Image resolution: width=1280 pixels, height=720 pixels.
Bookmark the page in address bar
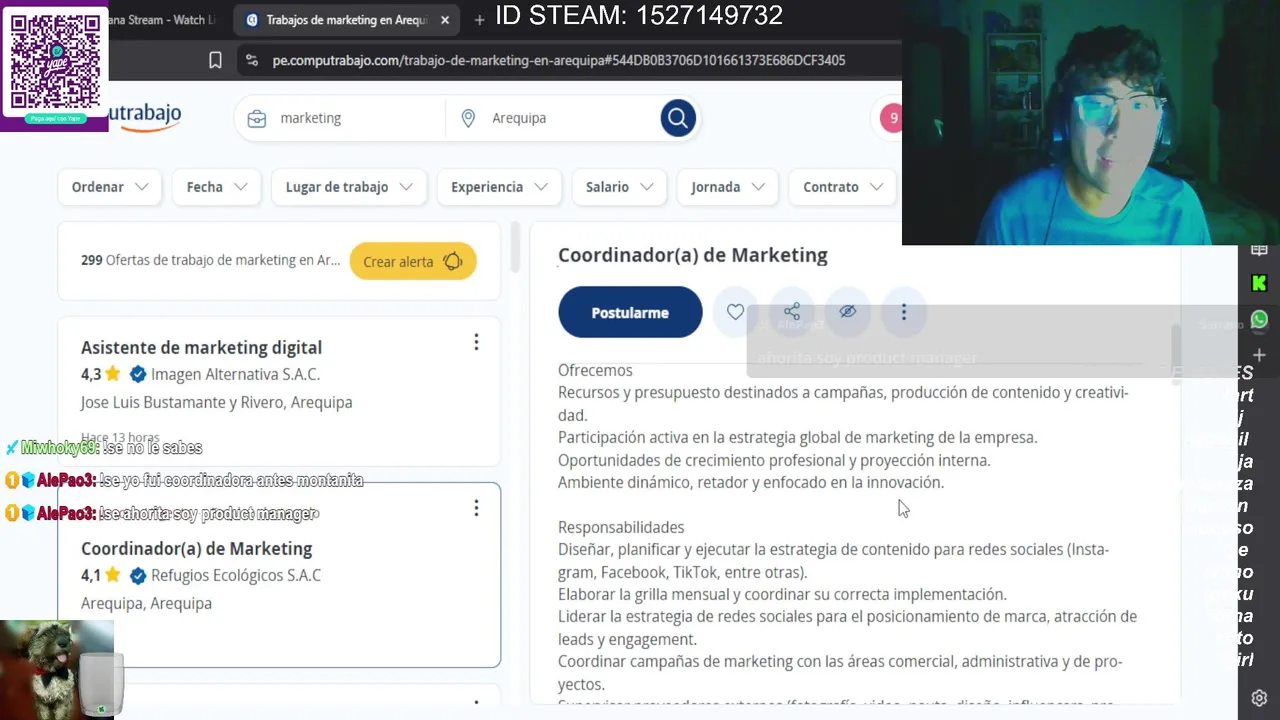pos(215,60)
